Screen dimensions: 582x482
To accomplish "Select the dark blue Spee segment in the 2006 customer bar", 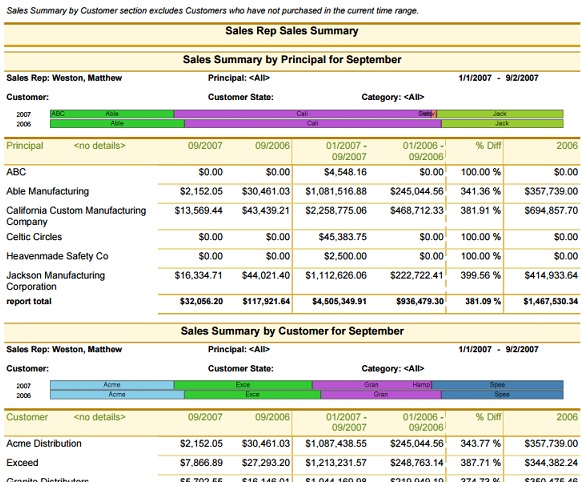I will coord(502,394).
